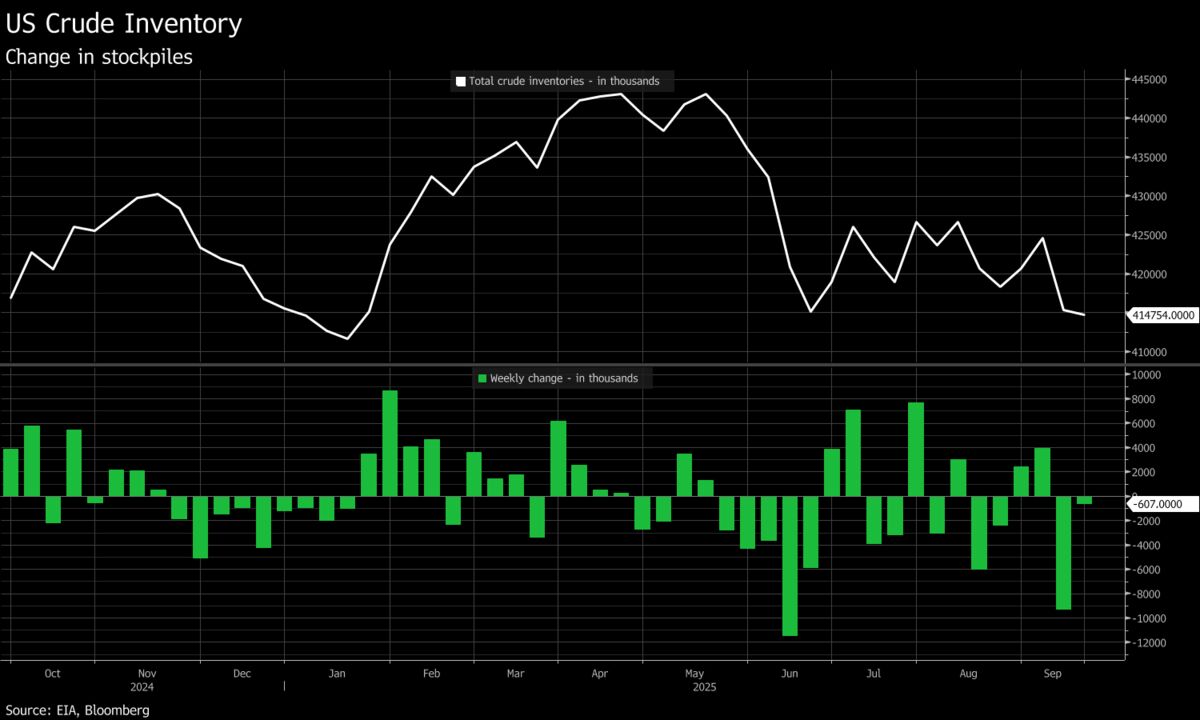Select the Oct label on the time axis

click(x=53, y=674)
